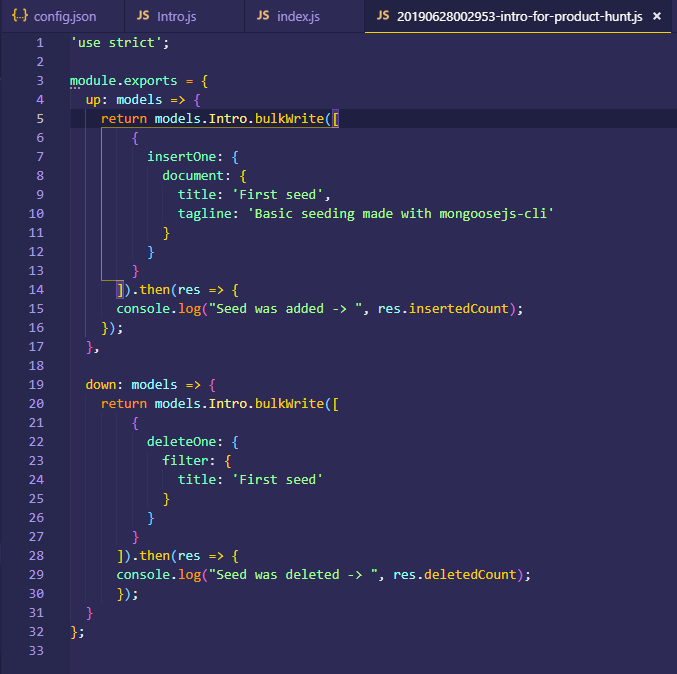The height and width of the screenshot is (674, 677).
Task: Place cursor on 'use strict' text
Action: tap(120, 43)
